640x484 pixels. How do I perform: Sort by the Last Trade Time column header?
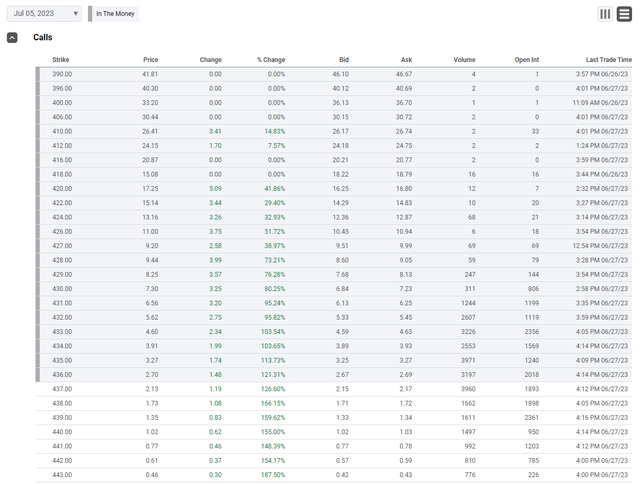point(609,60)
